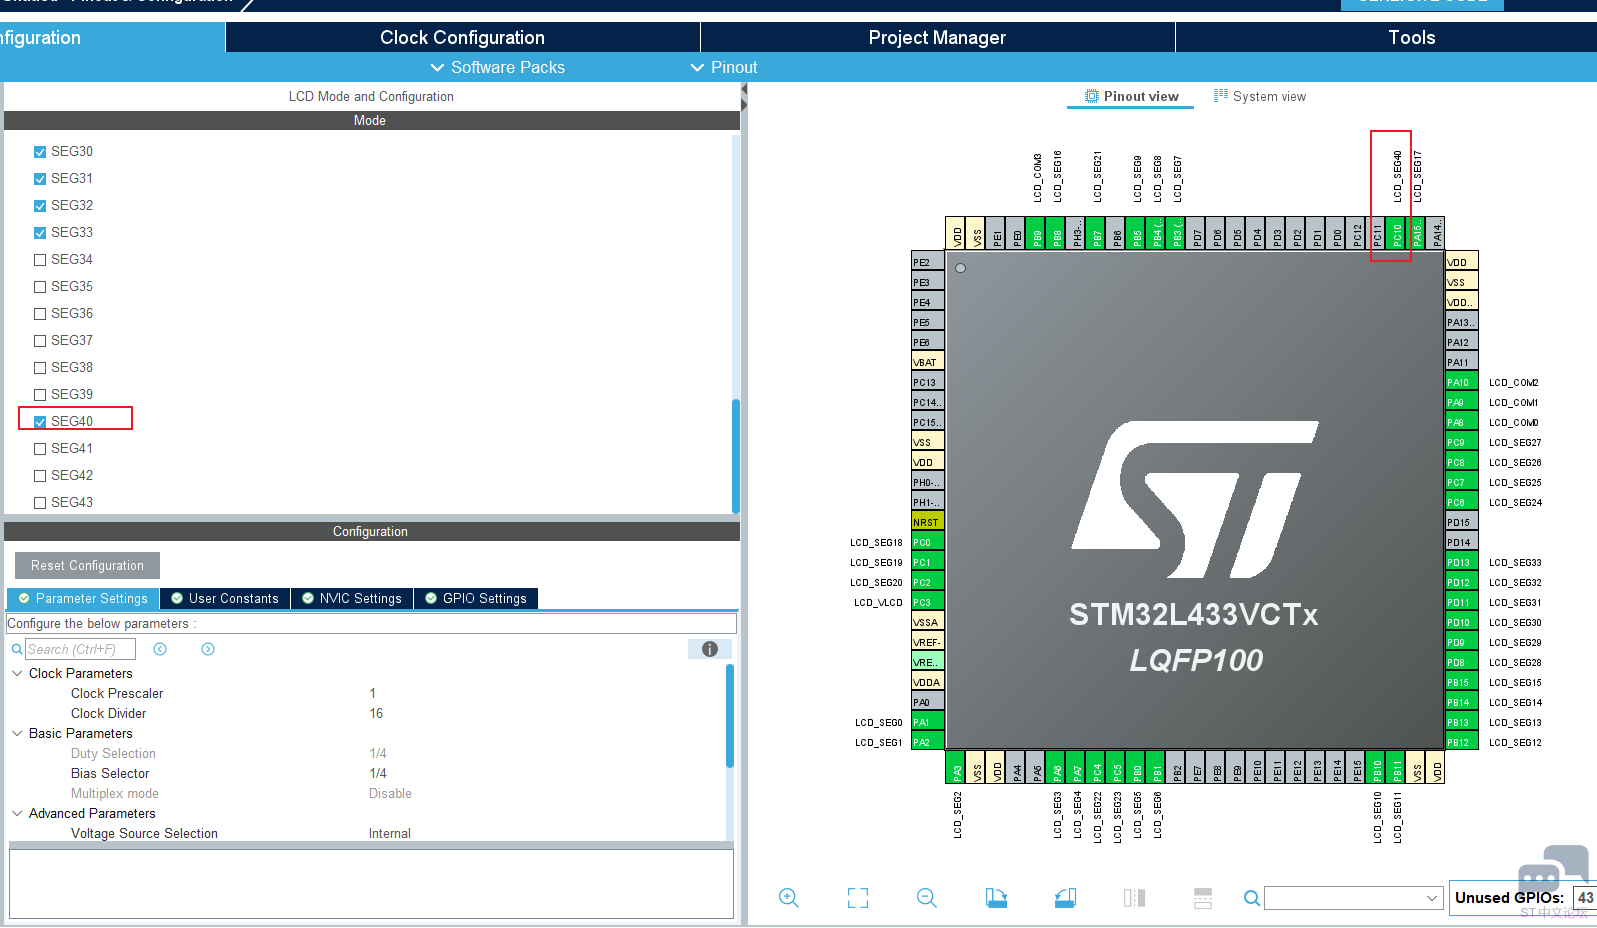The image size is (1597, 928).
Task: Open the User Constants tab
Action: click(225, 598)
